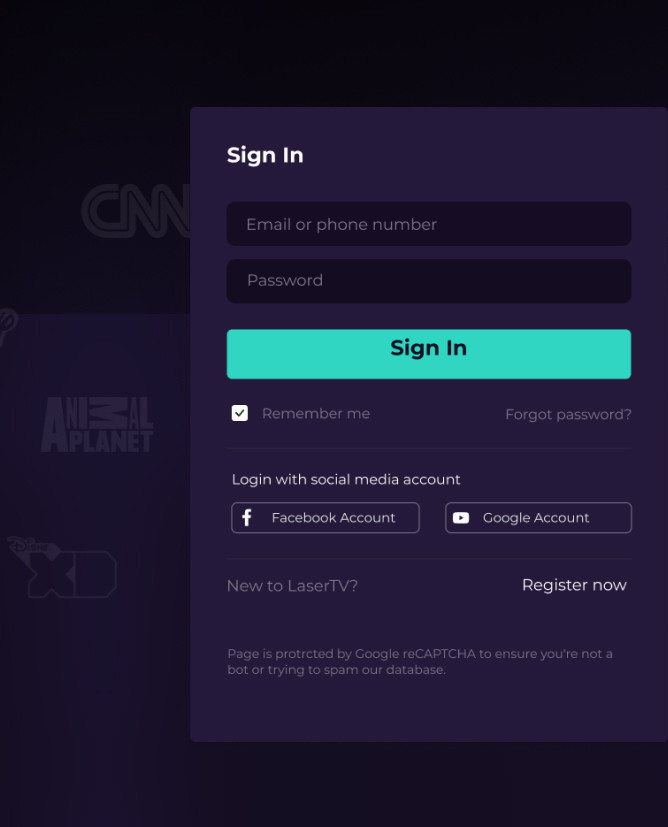Click the YouTube-style play icon
Screen dimensions: 668x827
click(x=461, y=518)
